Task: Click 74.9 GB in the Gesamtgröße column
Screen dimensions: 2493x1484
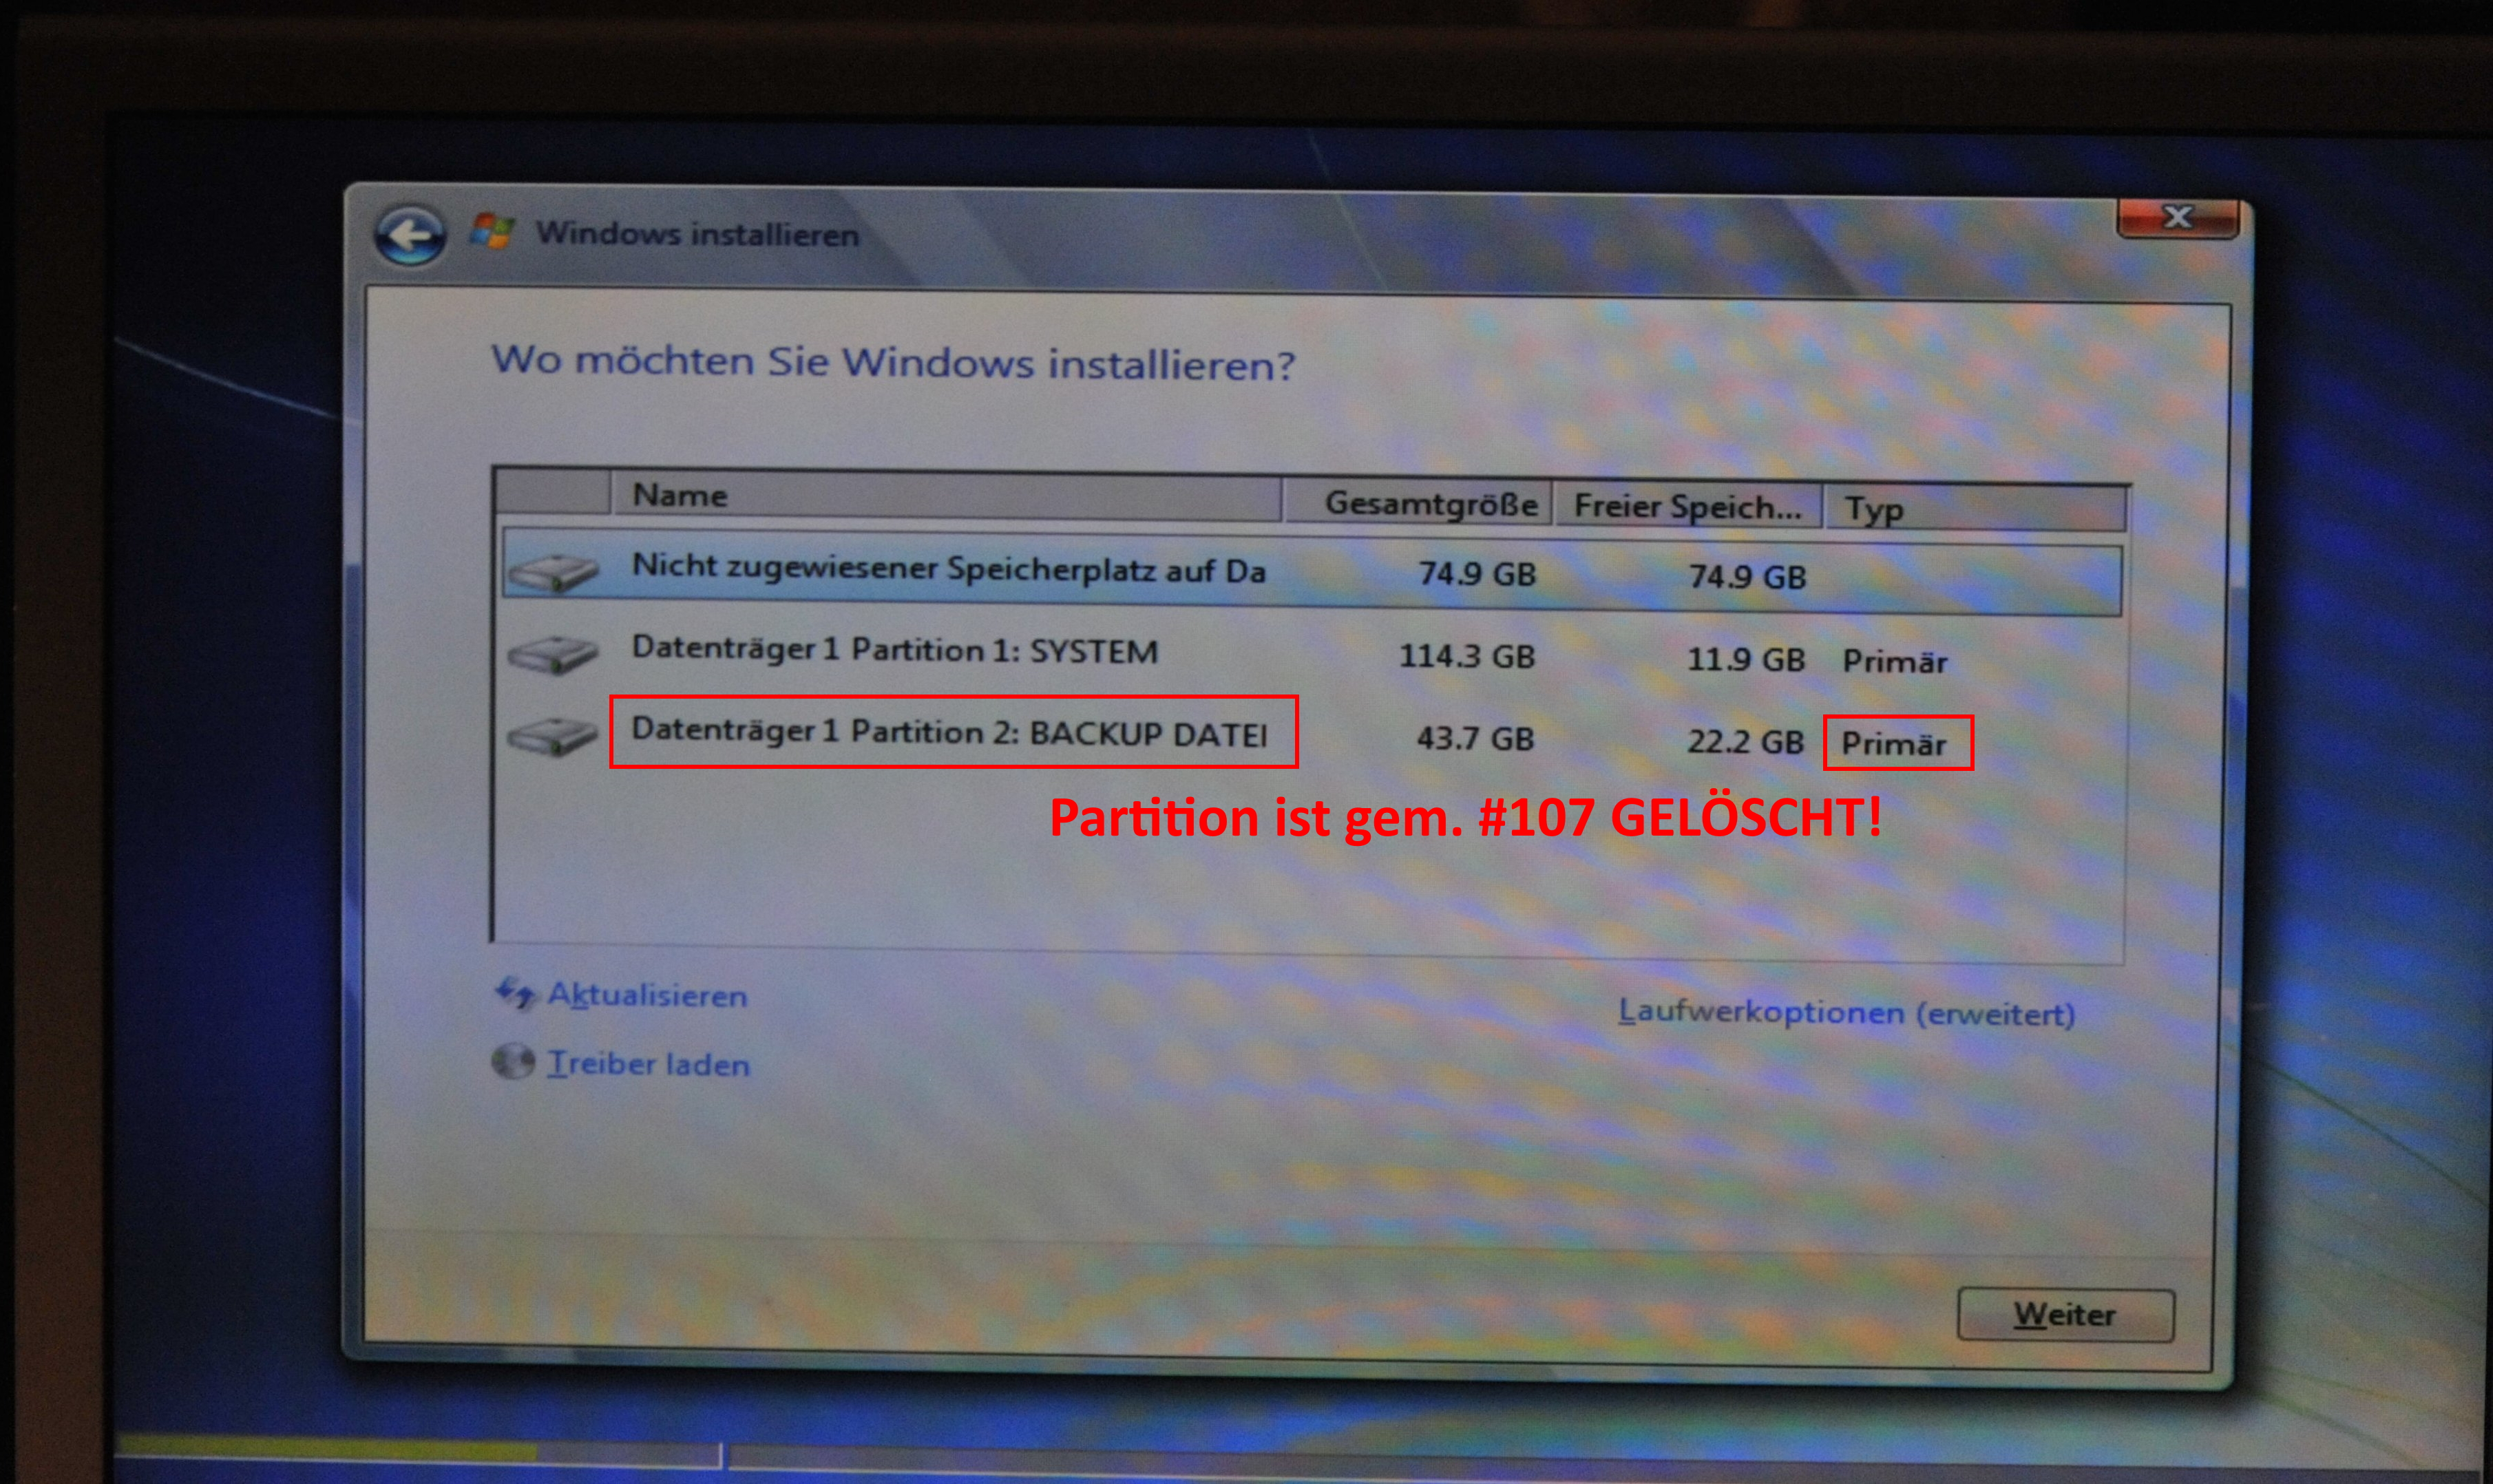Action: [1477, 574]
